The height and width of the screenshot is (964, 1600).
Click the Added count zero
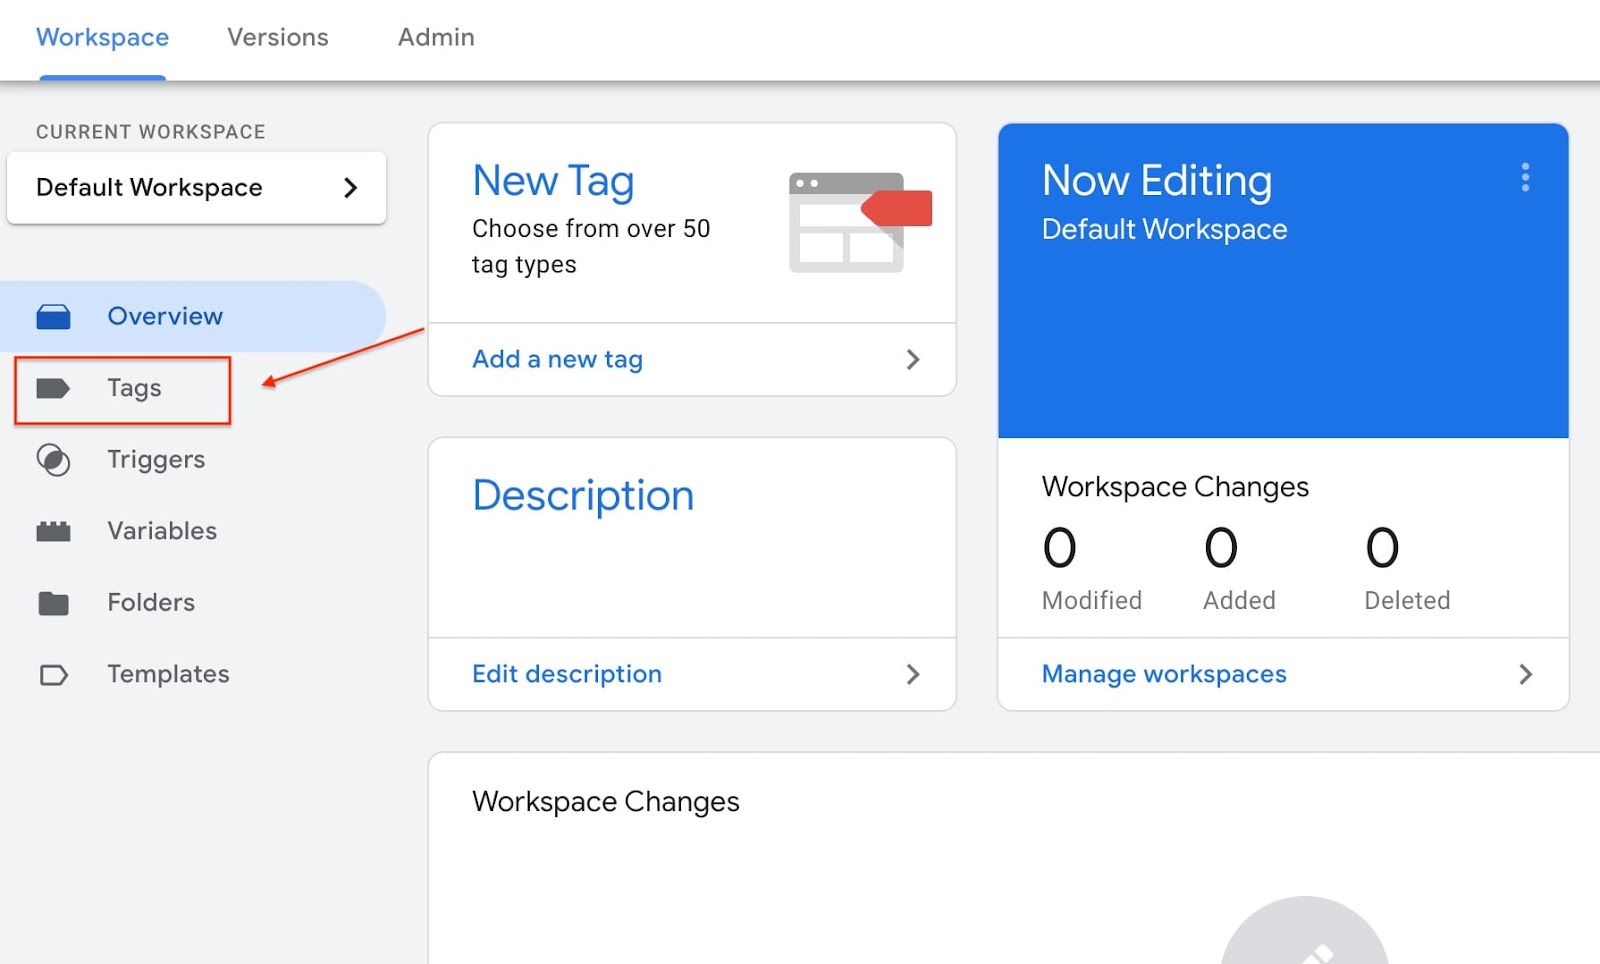click(x=1221, y=548)
